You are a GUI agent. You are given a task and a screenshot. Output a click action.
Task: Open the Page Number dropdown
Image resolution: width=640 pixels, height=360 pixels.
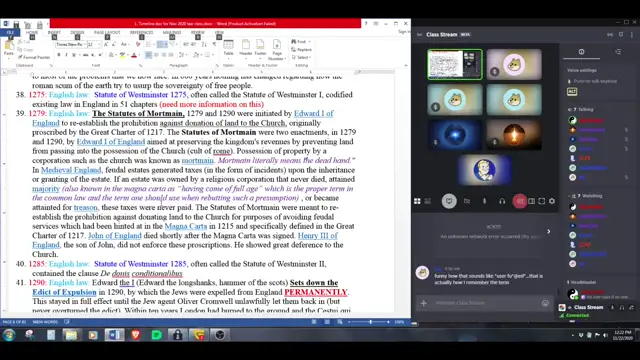tap(277, 50)
